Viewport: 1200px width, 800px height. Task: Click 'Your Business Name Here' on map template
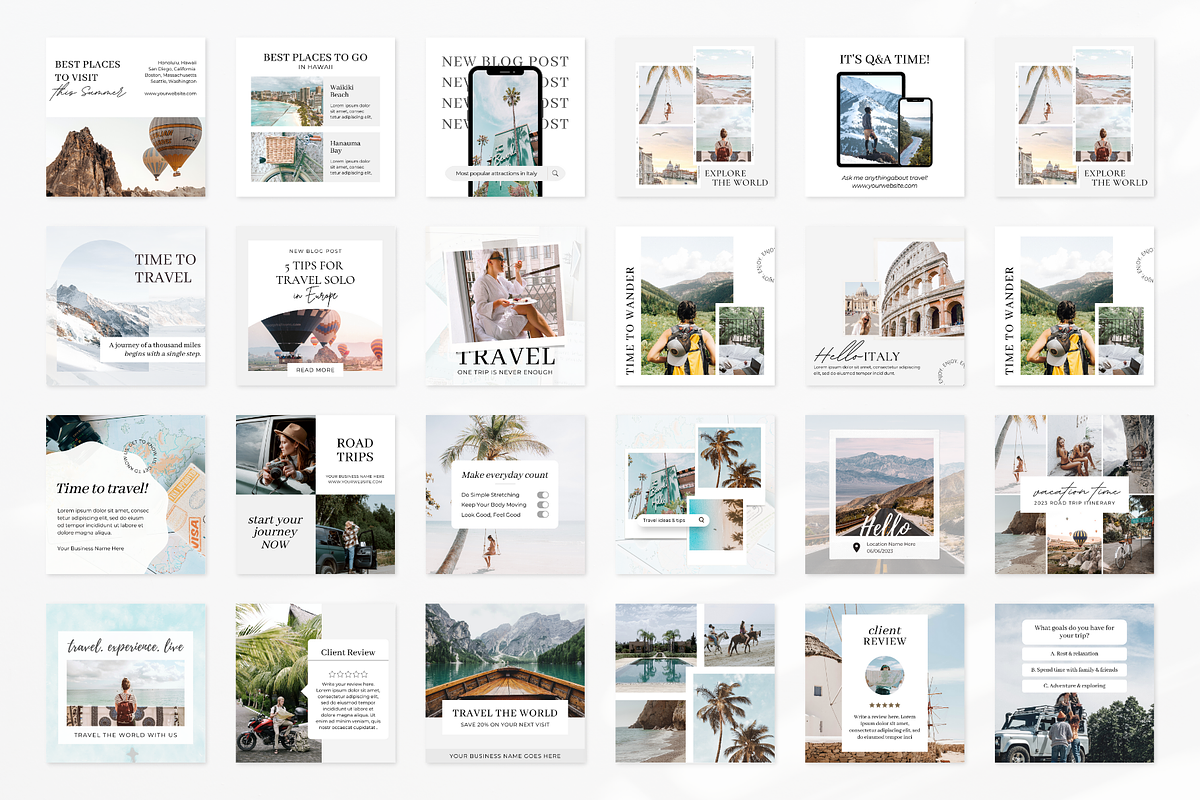[91, 548]
